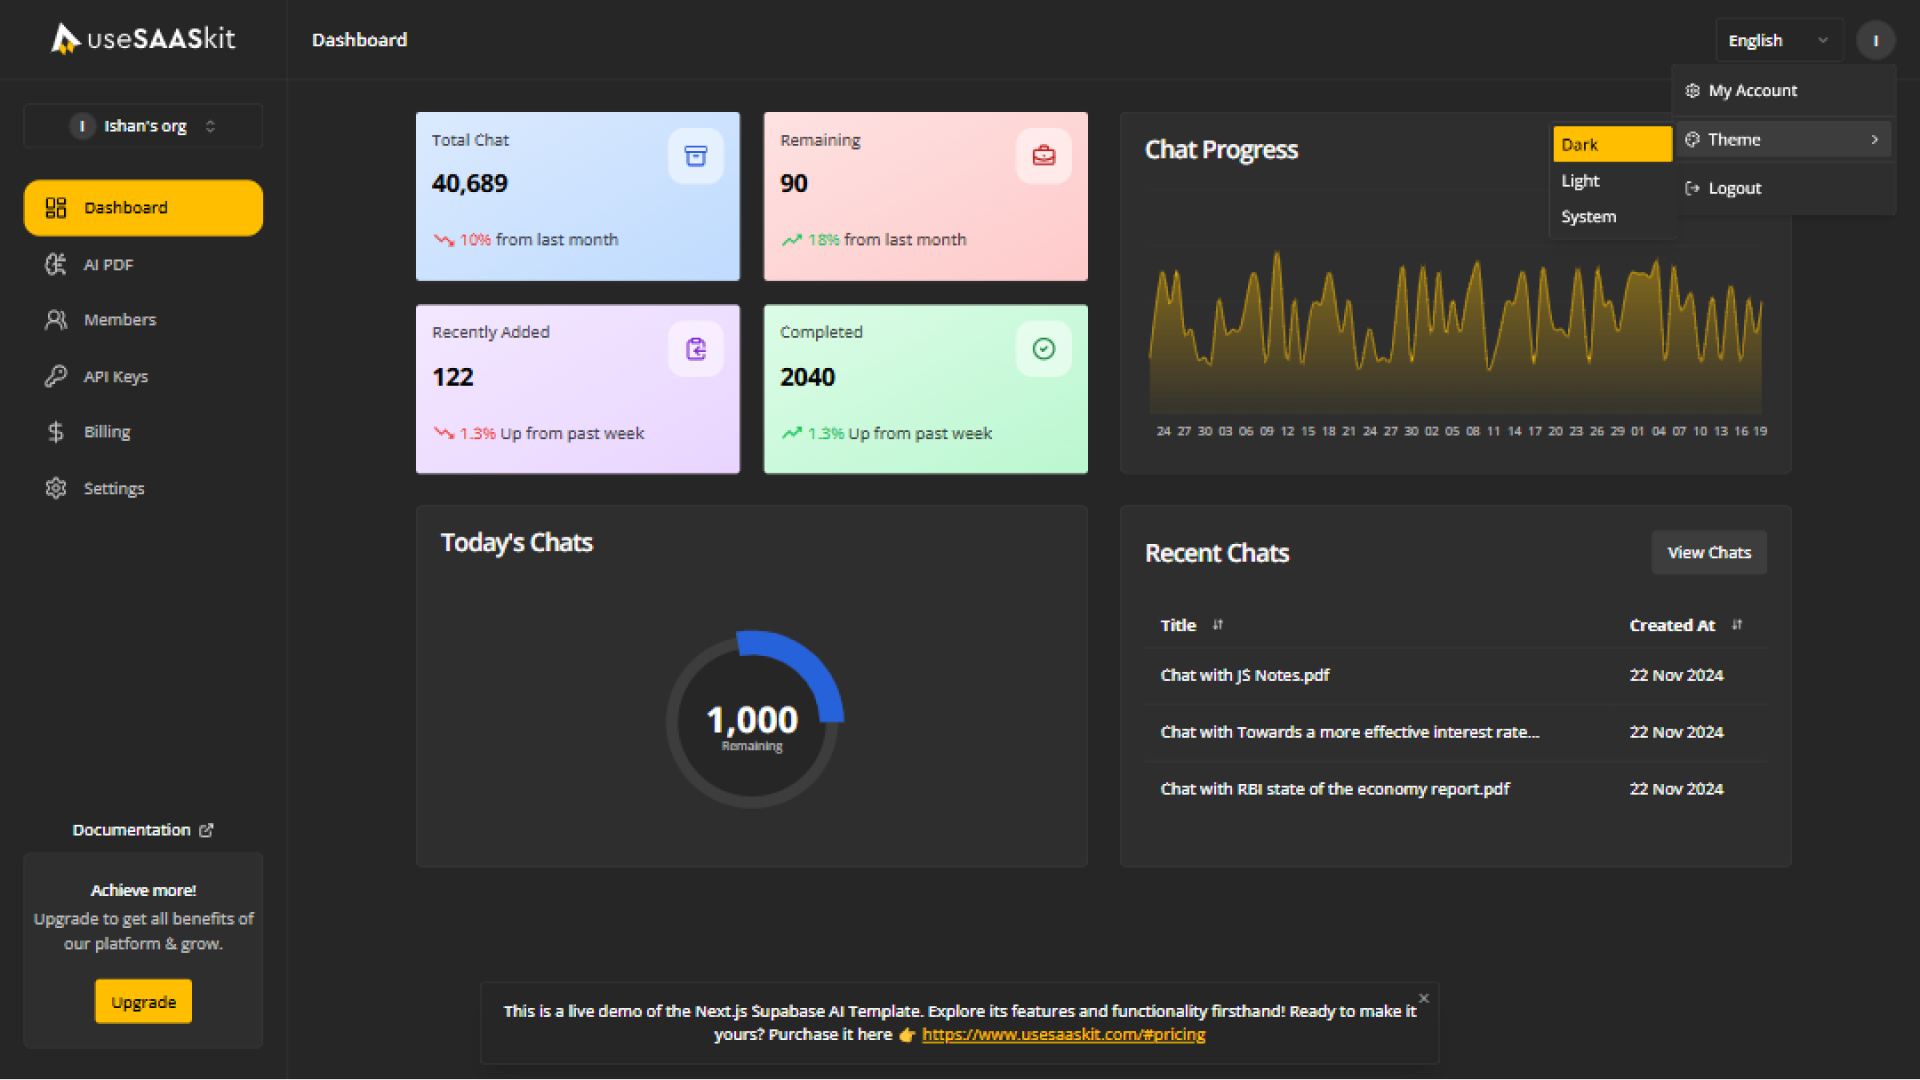1920x1080 pixels.
Task: Click the View Chats button
Action: pyautogui.click(x=1709, y=553)
